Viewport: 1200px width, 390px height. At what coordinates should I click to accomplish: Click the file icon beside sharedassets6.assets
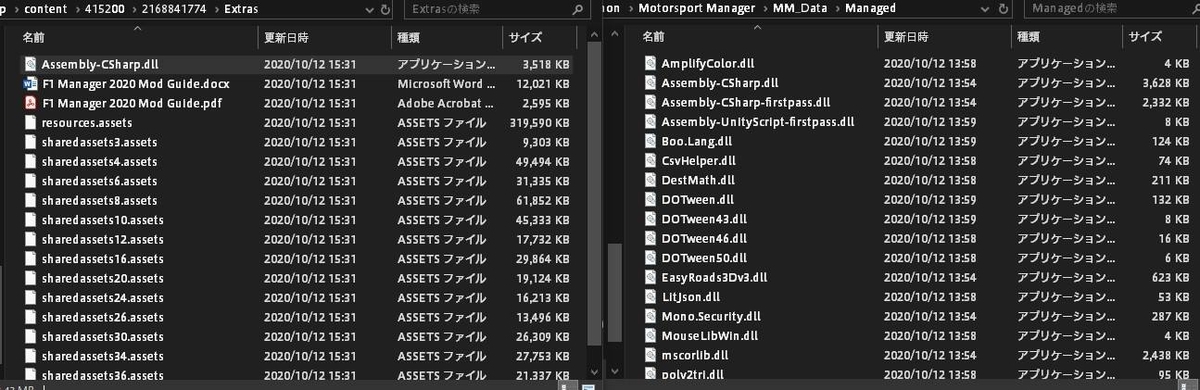(29, 181)
